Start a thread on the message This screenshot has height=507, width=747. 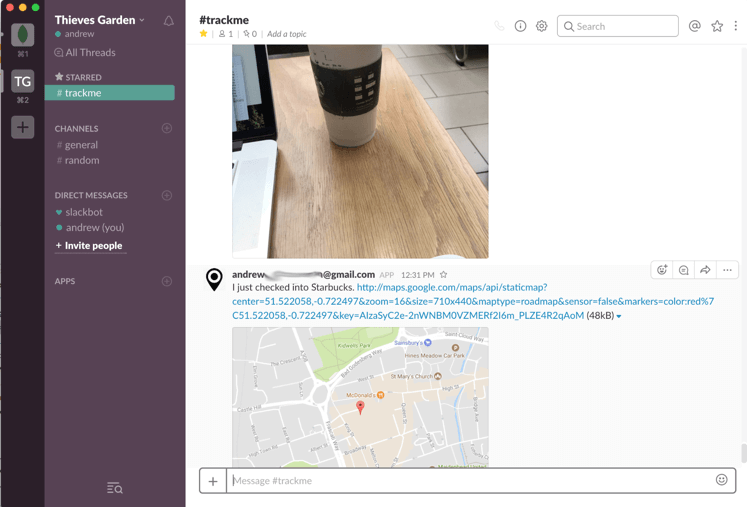pyautogui.click(x=684, y=270)
